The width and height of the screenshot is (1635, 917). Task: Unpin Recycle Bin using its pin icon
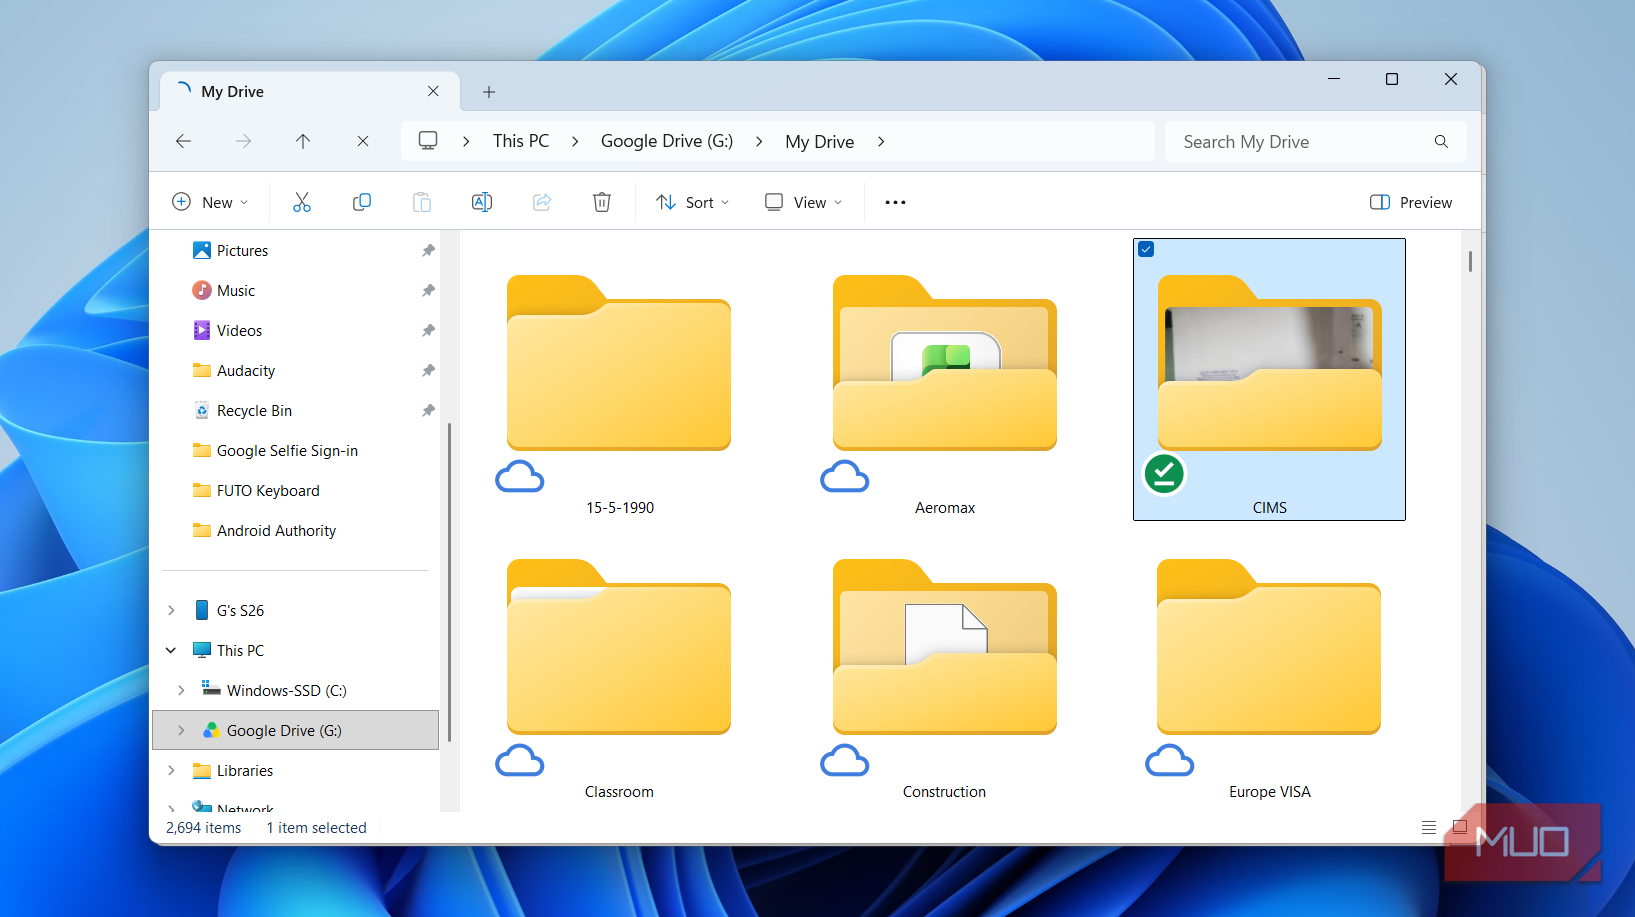[x=428, y=410]
